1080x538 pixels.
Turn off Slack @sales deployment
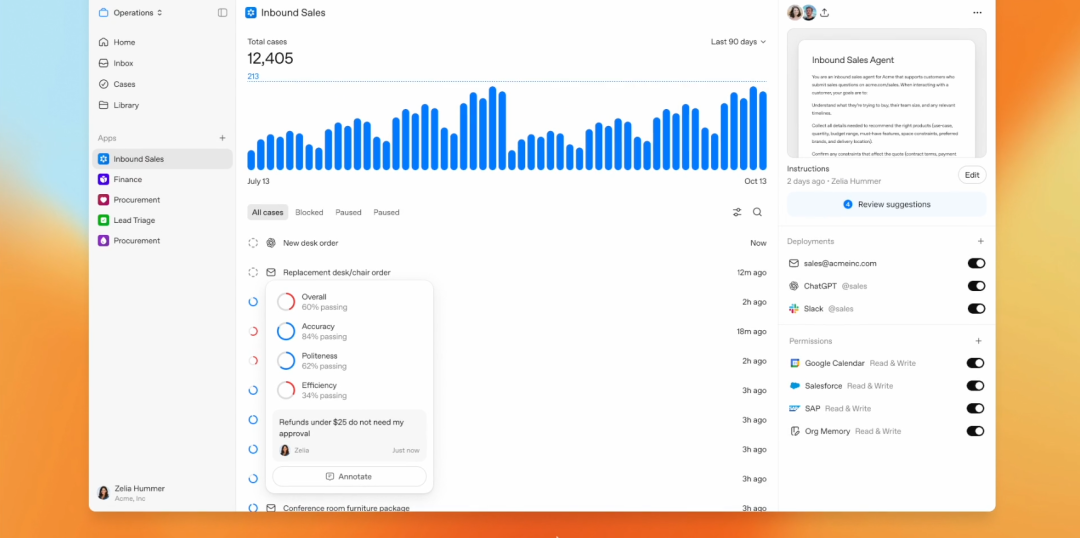tap(976, 309)
